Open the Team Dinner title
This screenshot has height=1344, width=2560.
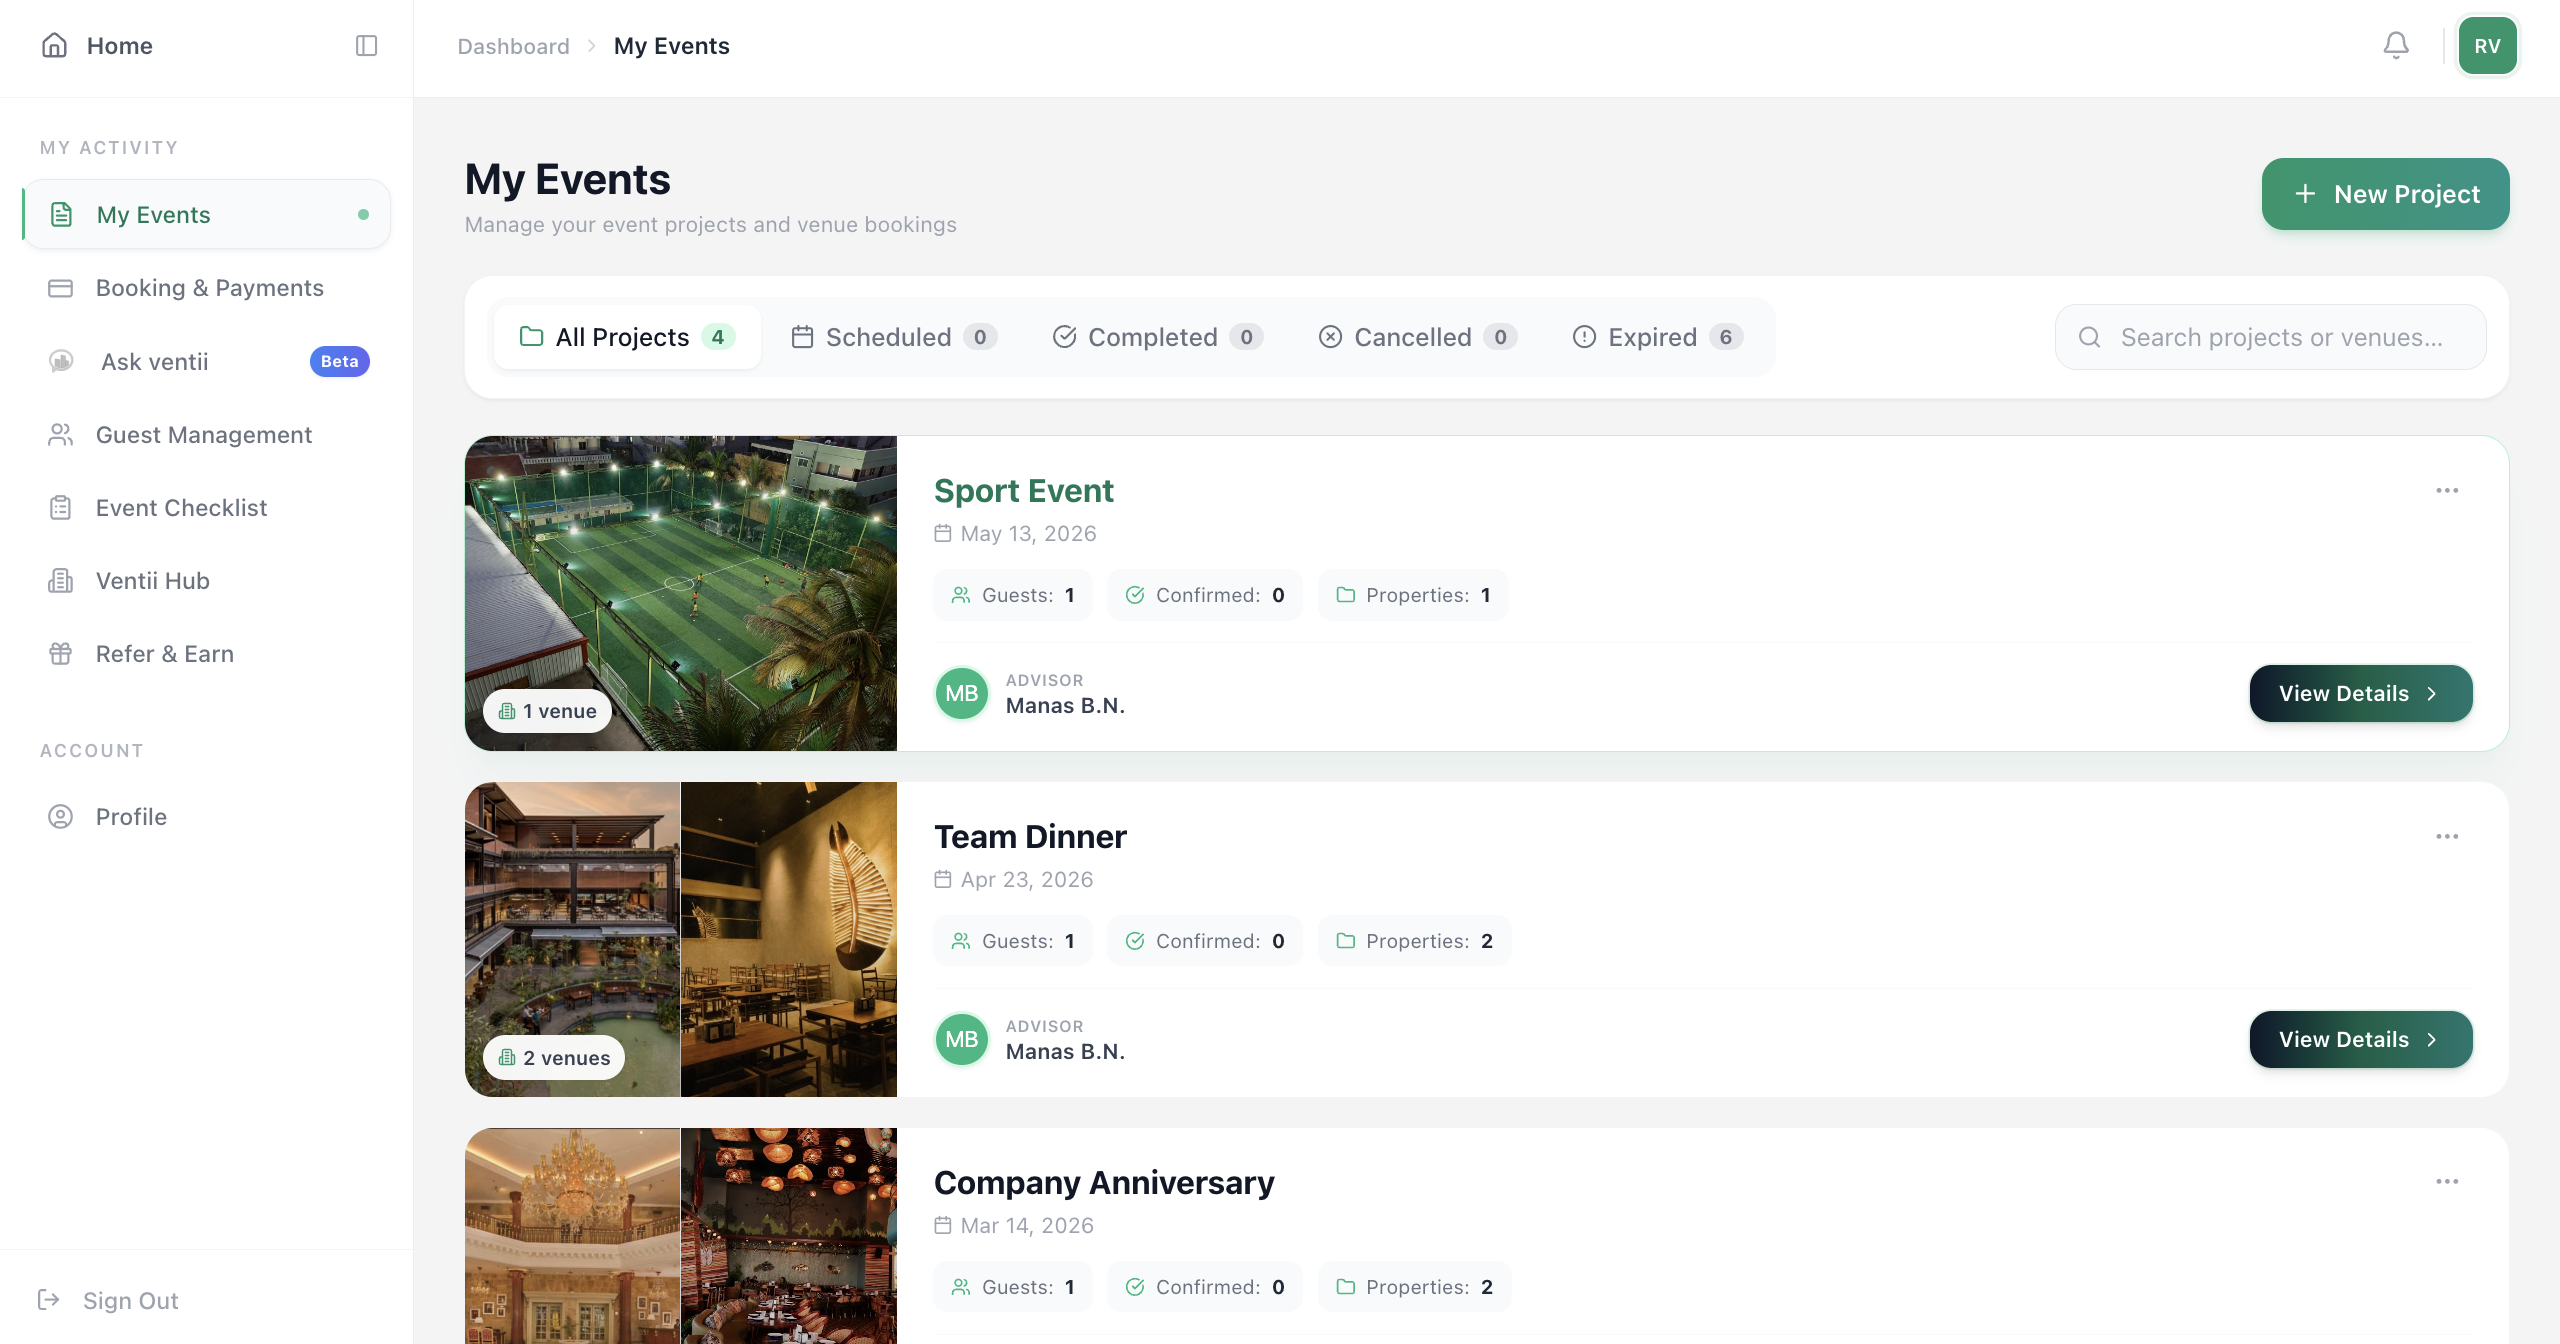click(x=1030, y=836)
